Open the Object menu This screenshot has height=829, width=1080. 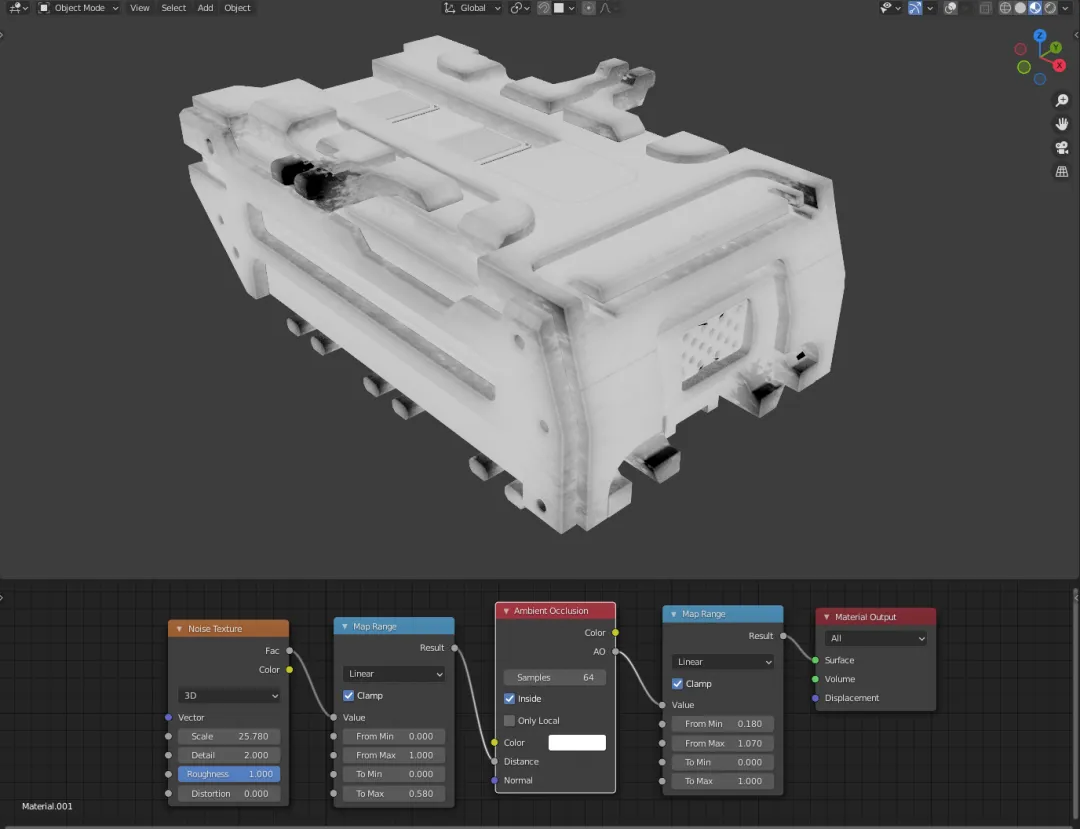(238, 8)
